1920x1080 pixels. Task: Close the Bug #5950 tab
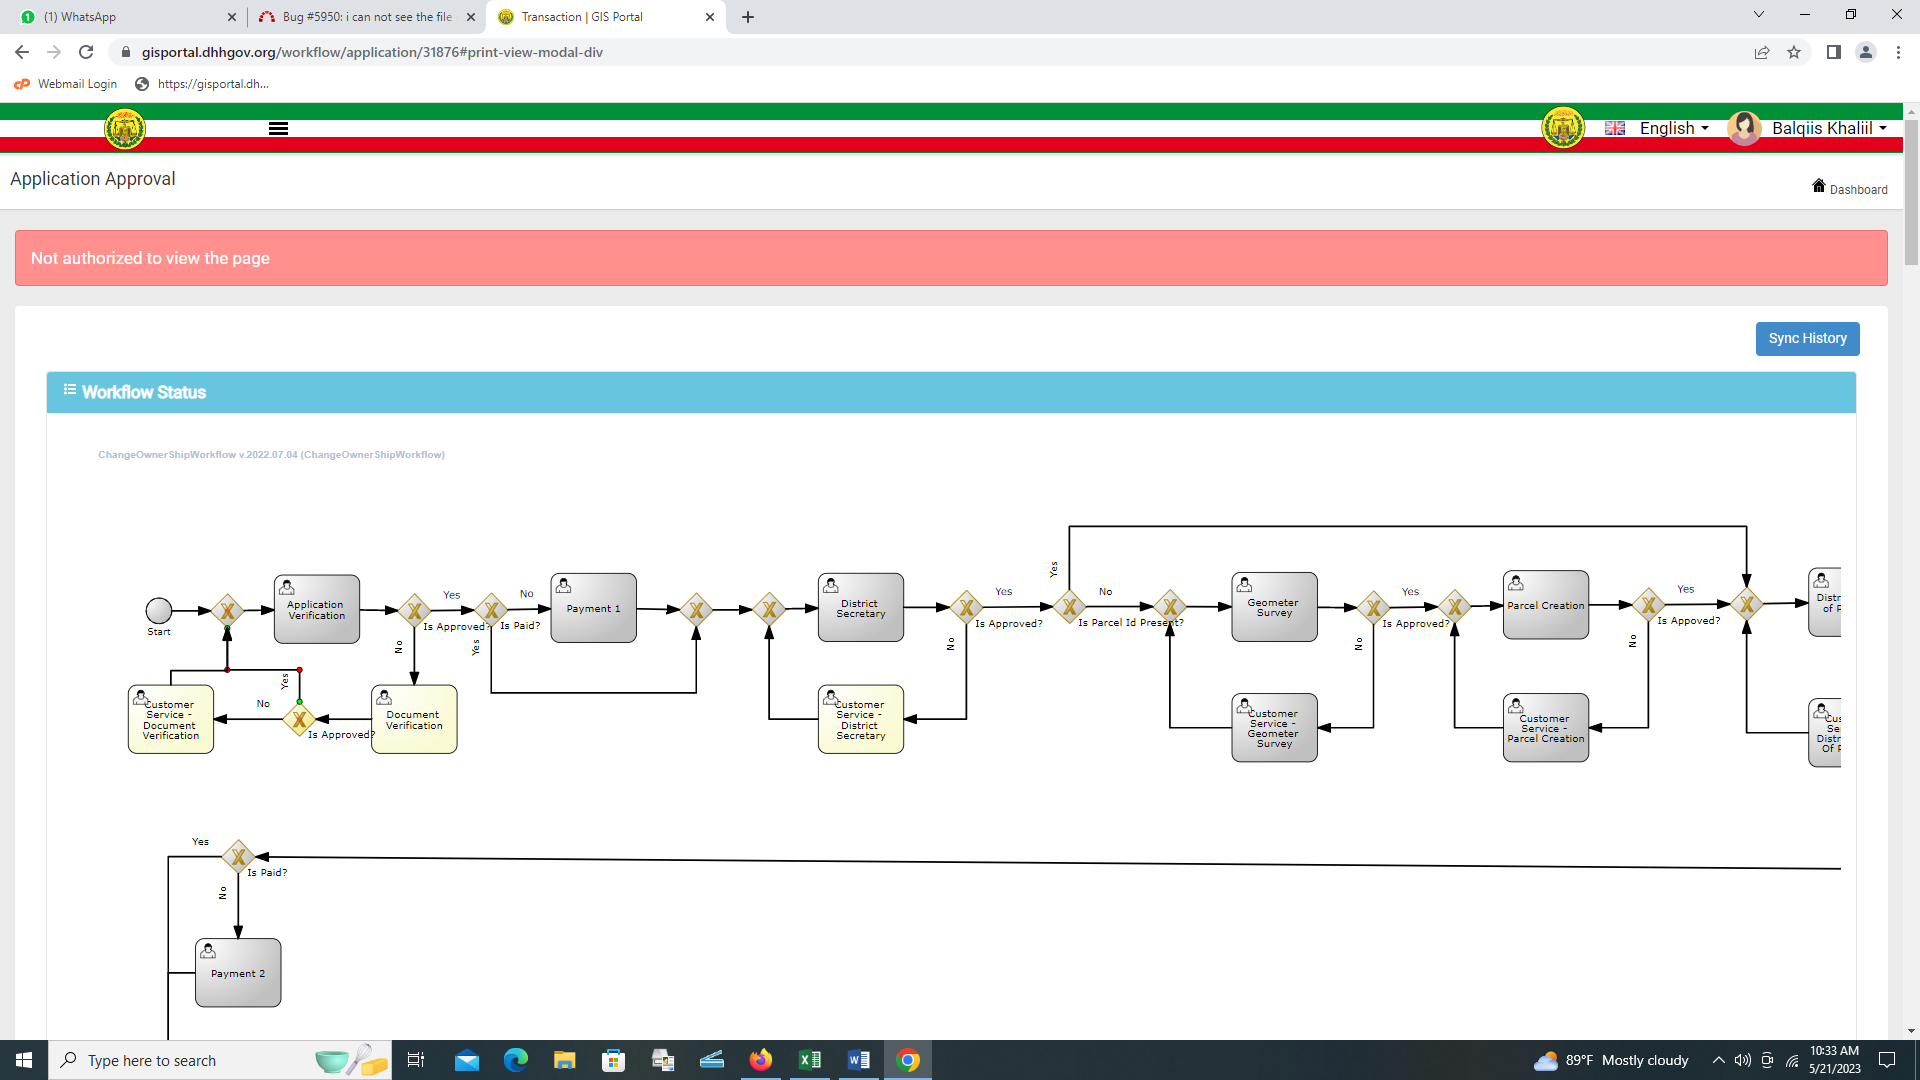coord(471,17)
